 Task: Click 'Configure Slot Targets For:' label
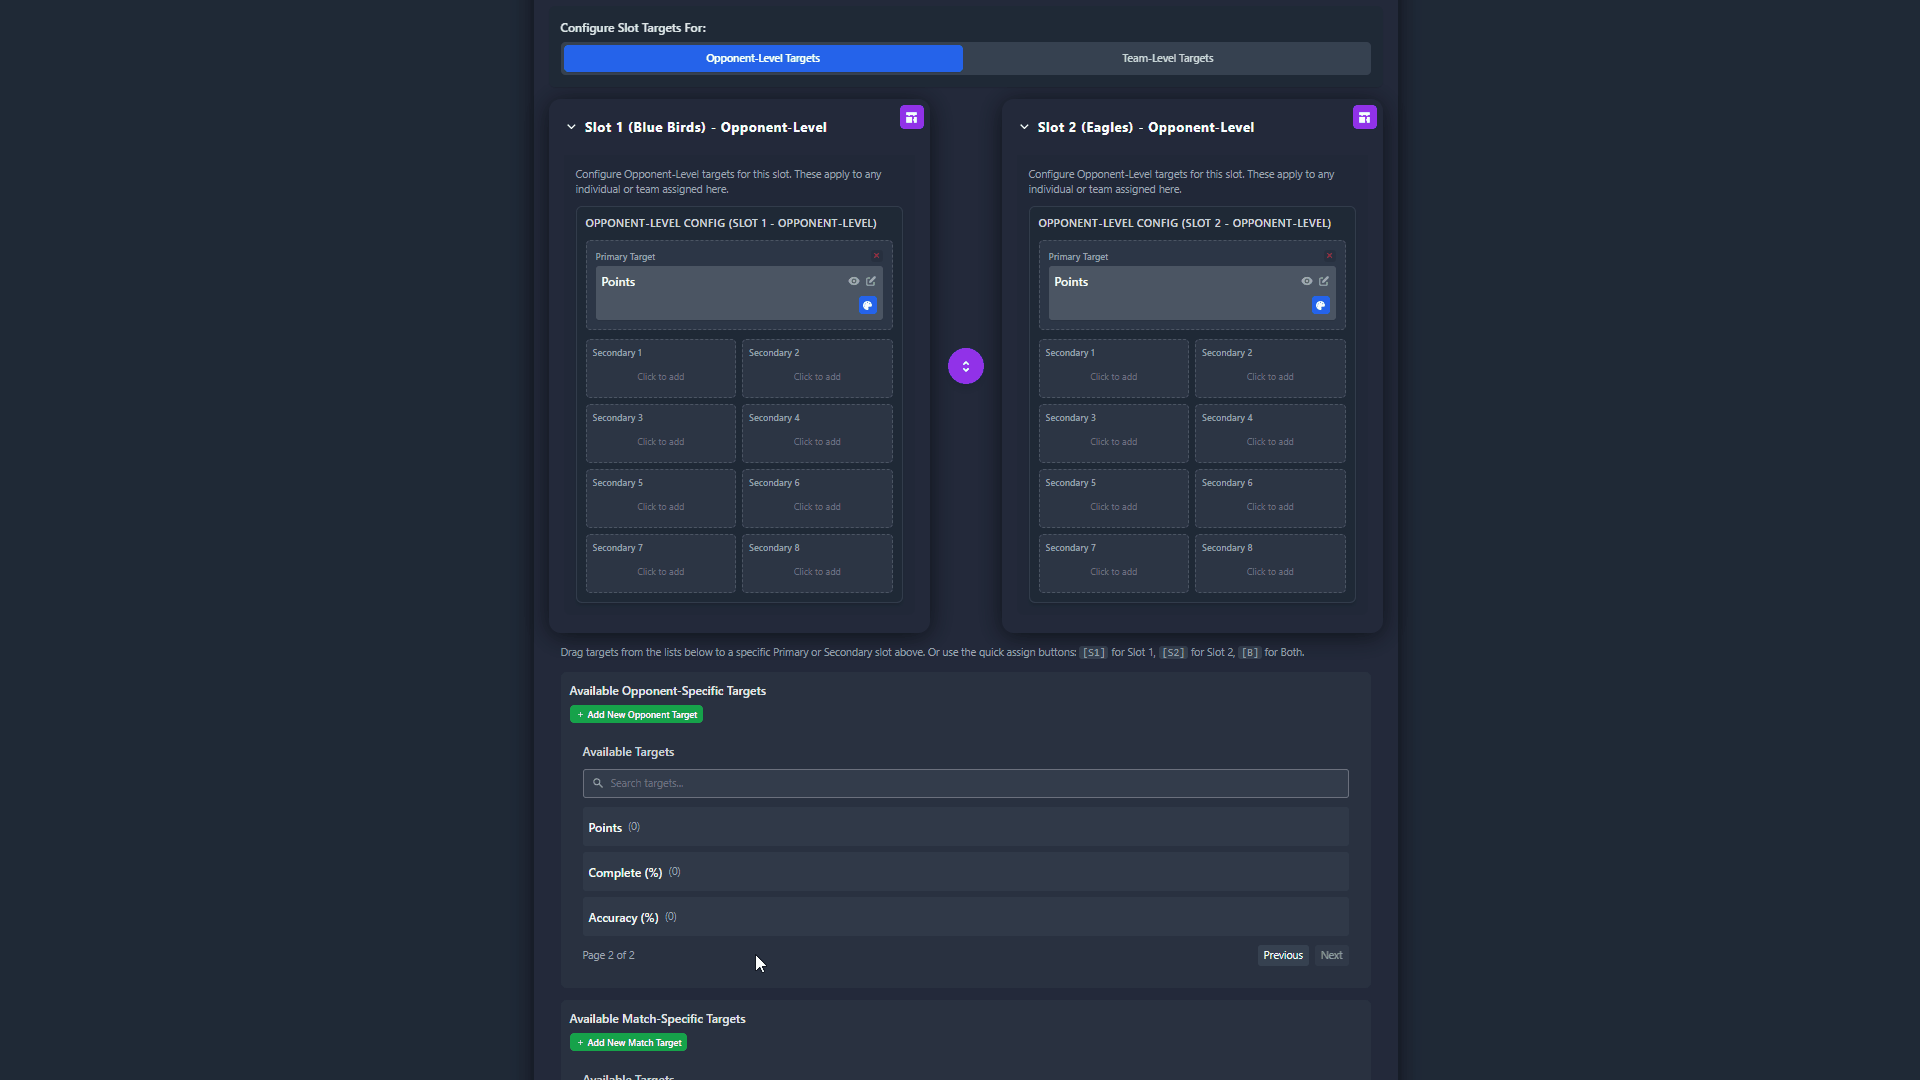click(633, 28)
